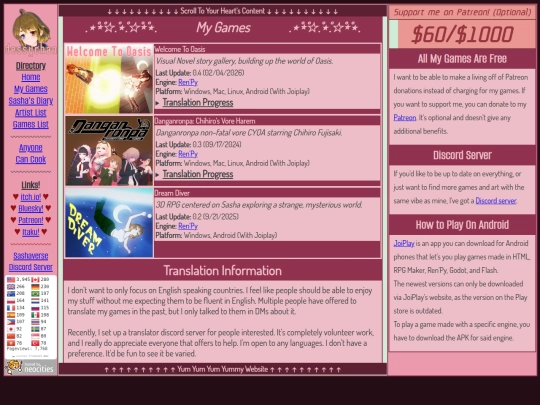This screenshot has width=540, height=405.
Task: Click Ren'Py engine link for Welcome To Oasis
Action: pyautogui.click(x=188, y=82)
